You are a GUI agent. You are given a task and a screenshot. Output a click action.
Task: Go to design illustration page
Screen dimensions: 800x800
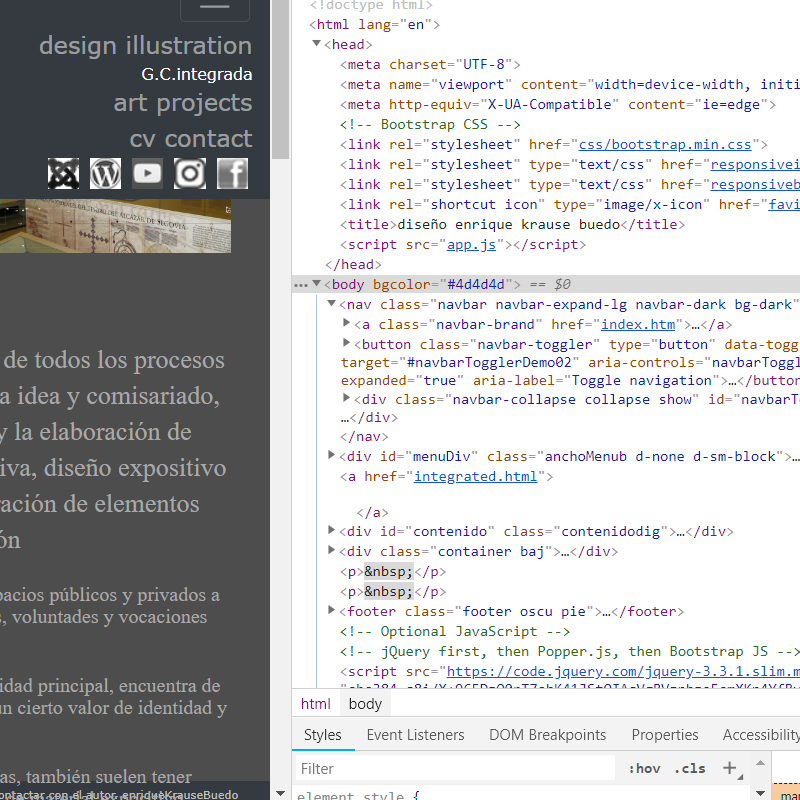point(145,45)
